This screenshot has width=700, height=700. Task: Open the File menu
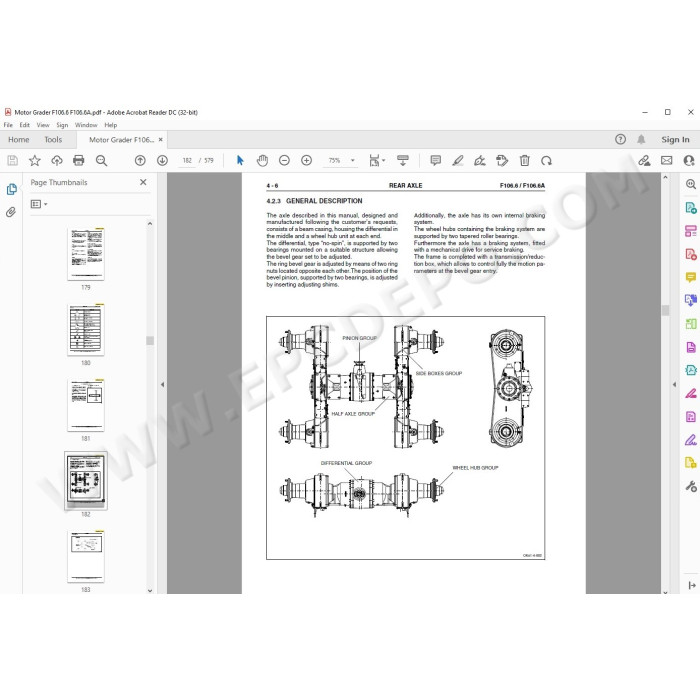coord(8,125)
